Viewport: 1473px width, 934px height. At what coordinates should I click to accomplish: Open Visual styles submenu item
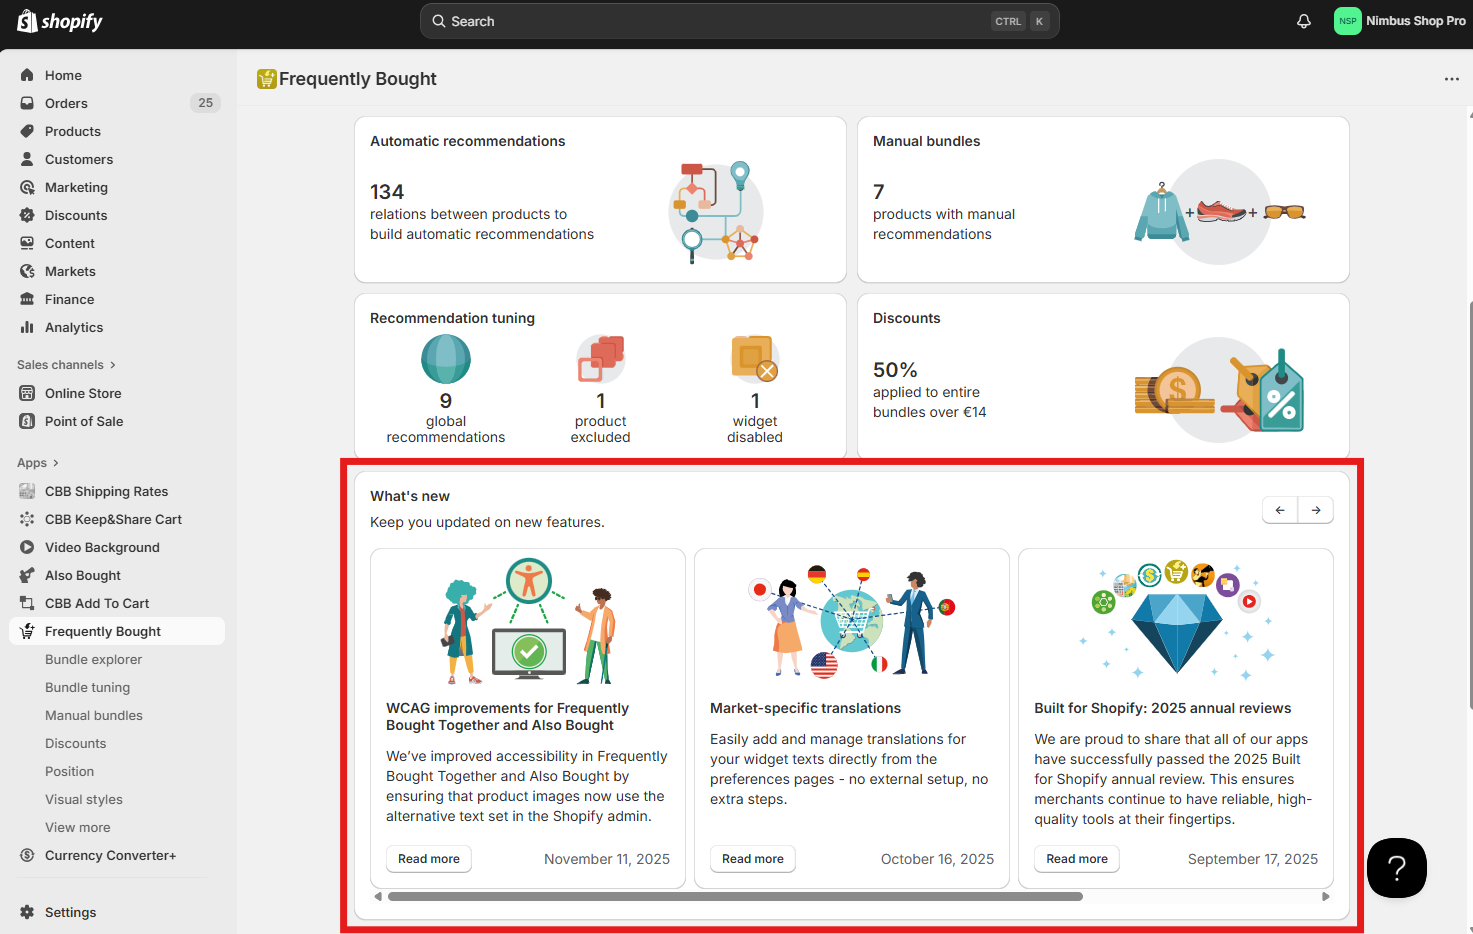click(x=84, y=799)
